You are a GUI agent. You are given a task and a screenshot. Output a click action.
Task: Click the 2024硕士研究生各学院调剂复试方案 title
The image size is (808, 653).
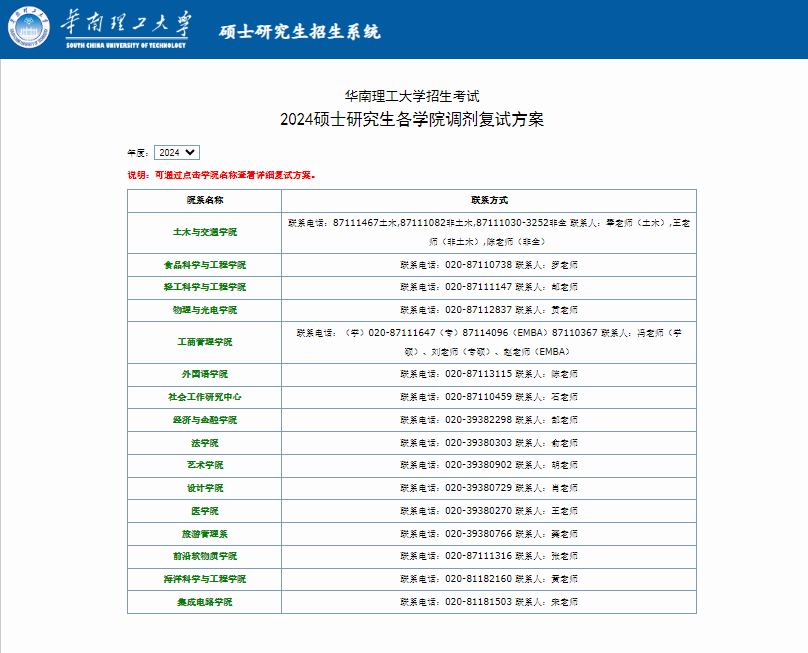412,120
